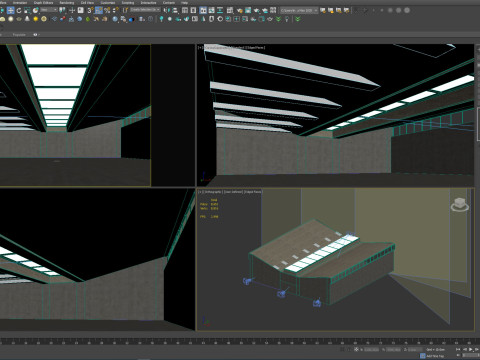This screenshot has width=480, height=360.
Task: Open Edit Named Selection Sets
Action: 125,10
